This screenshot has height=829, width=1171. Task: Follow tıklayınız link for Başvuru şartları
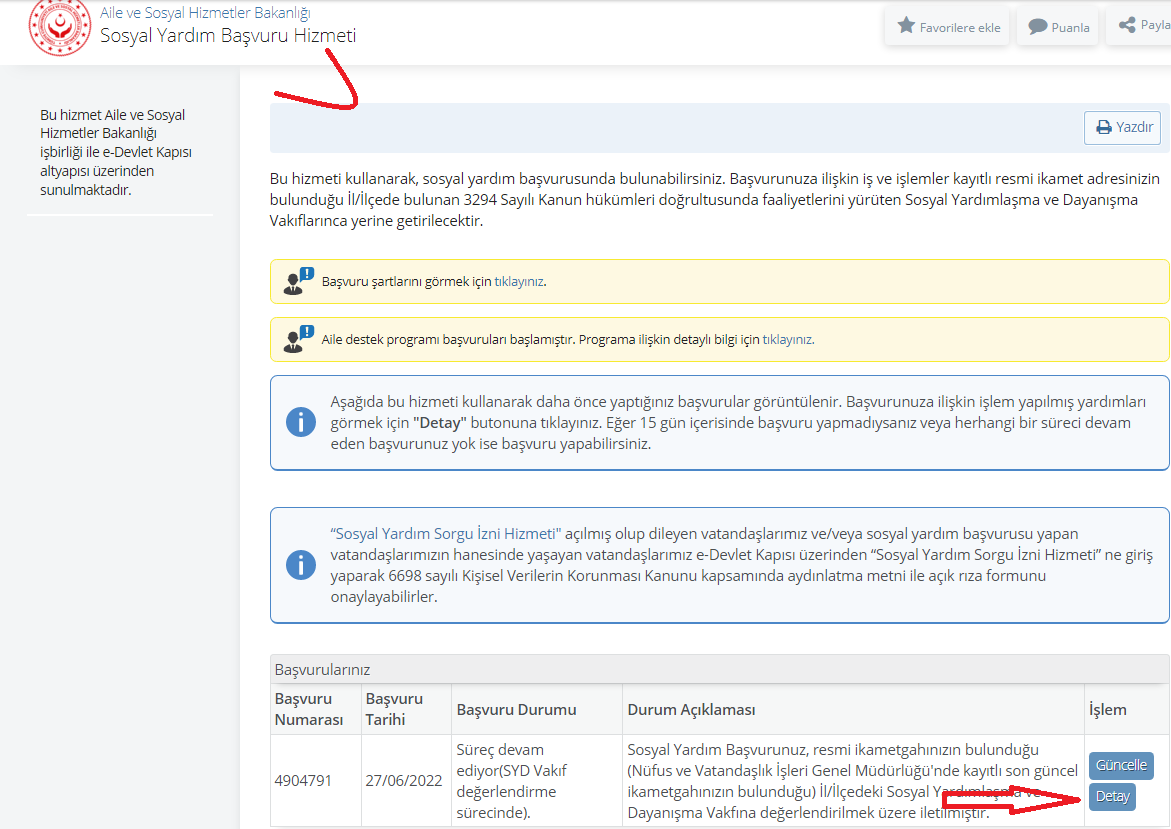coord(518,282)
